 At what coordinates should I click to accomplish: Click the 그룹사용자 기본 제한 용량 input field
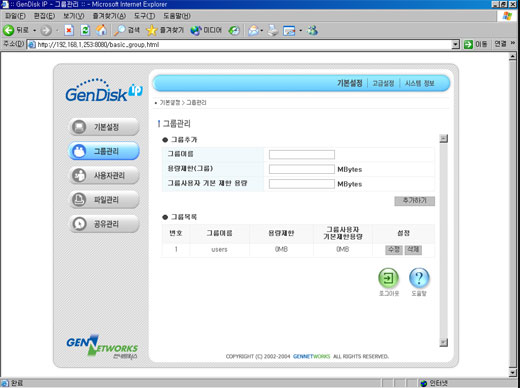302,184
